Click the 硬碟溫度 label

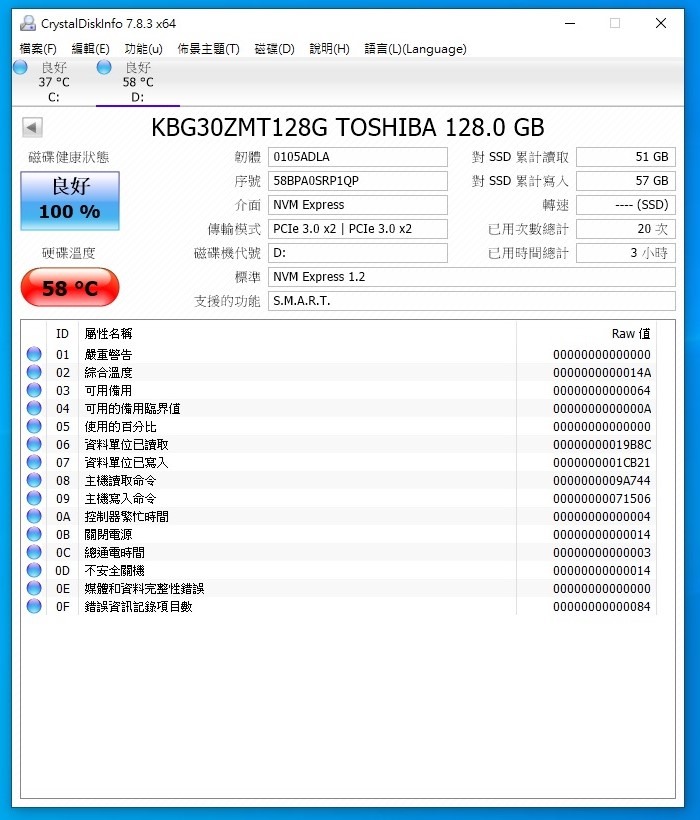68,253
